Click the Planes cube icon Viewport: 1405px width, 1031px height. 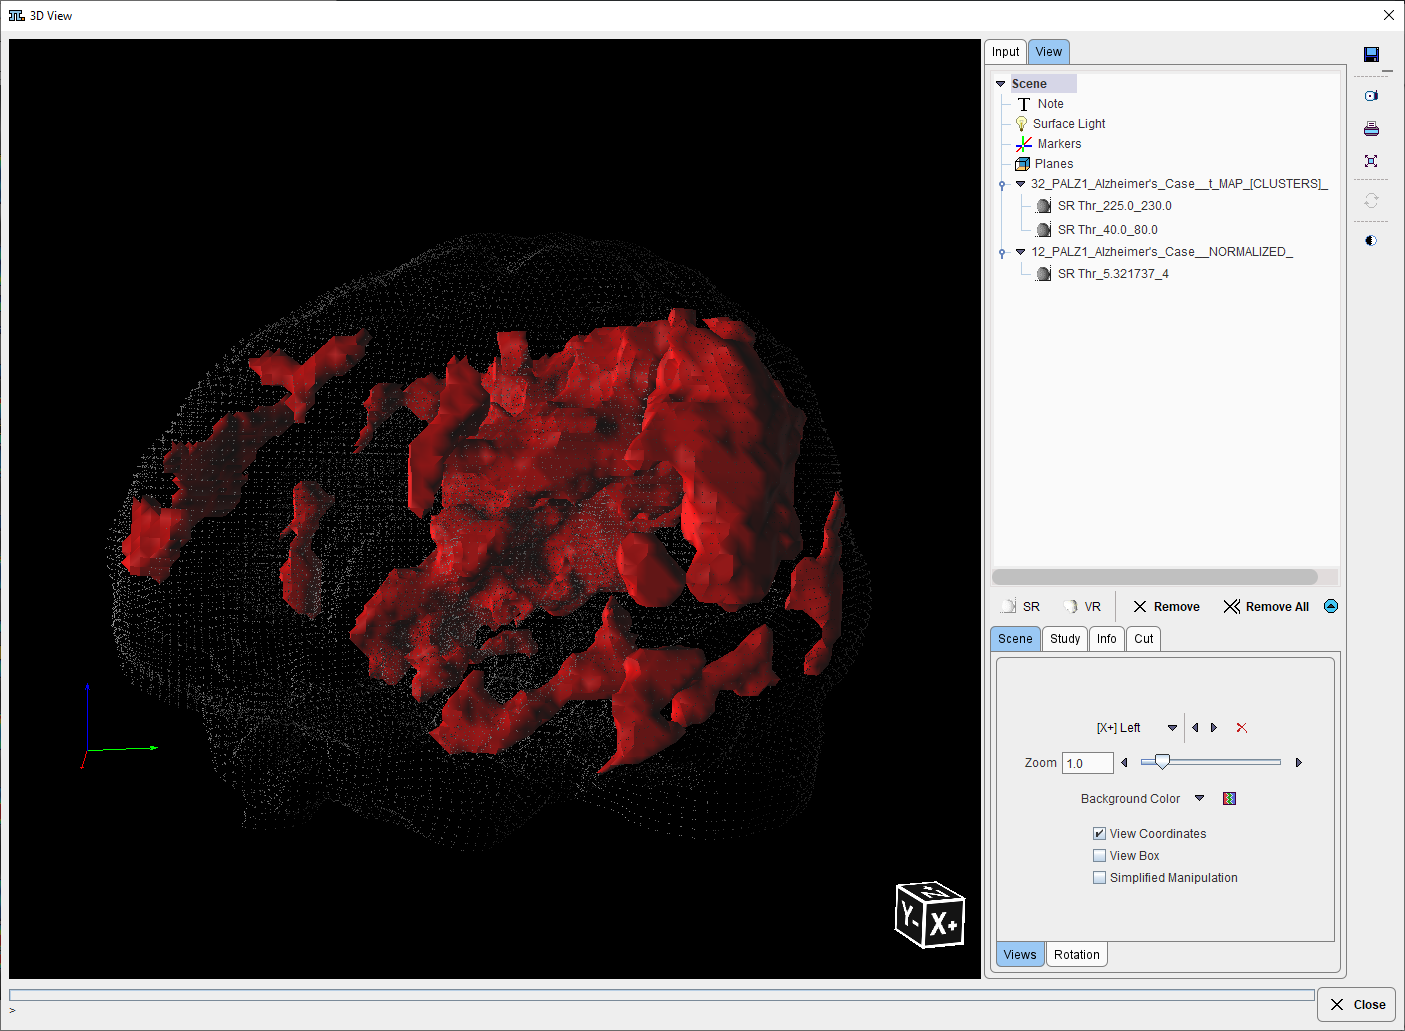tap(1022, 164)
